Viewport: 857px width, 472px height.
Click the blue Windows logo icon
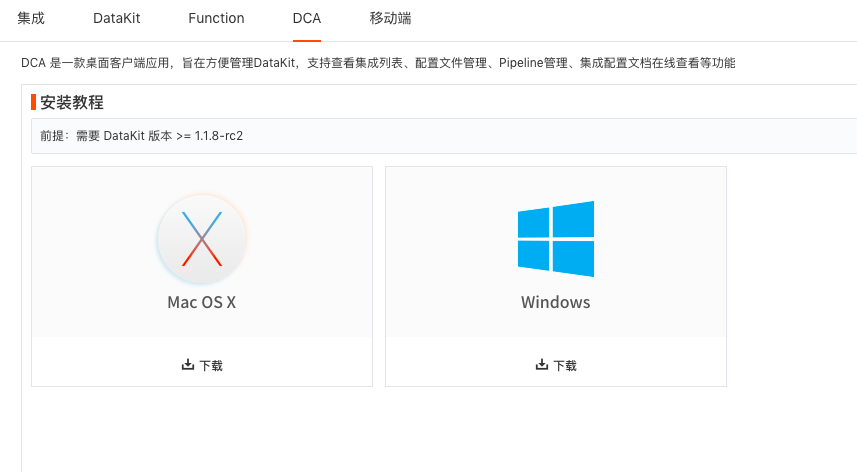[x=556, y=239]
